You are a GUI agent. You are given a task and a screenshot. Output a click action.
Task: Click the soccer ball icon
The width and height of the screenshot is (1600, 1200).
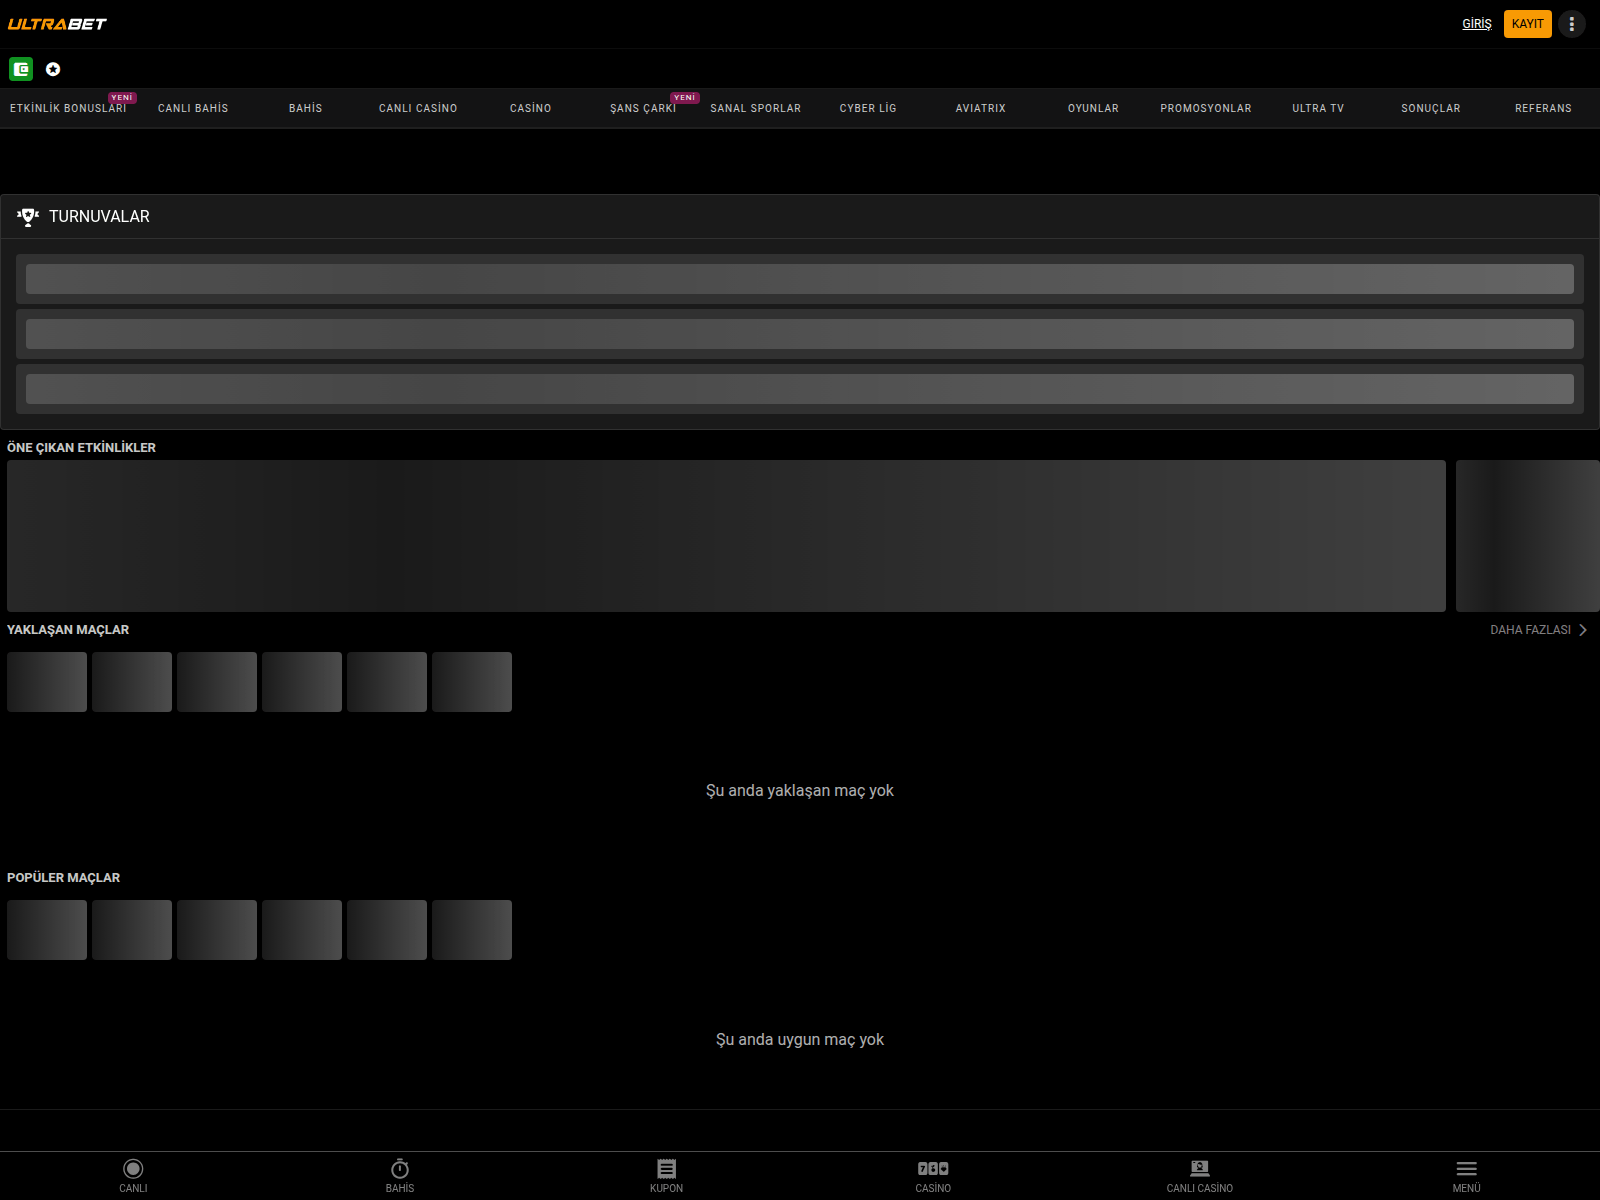(53, 69)
